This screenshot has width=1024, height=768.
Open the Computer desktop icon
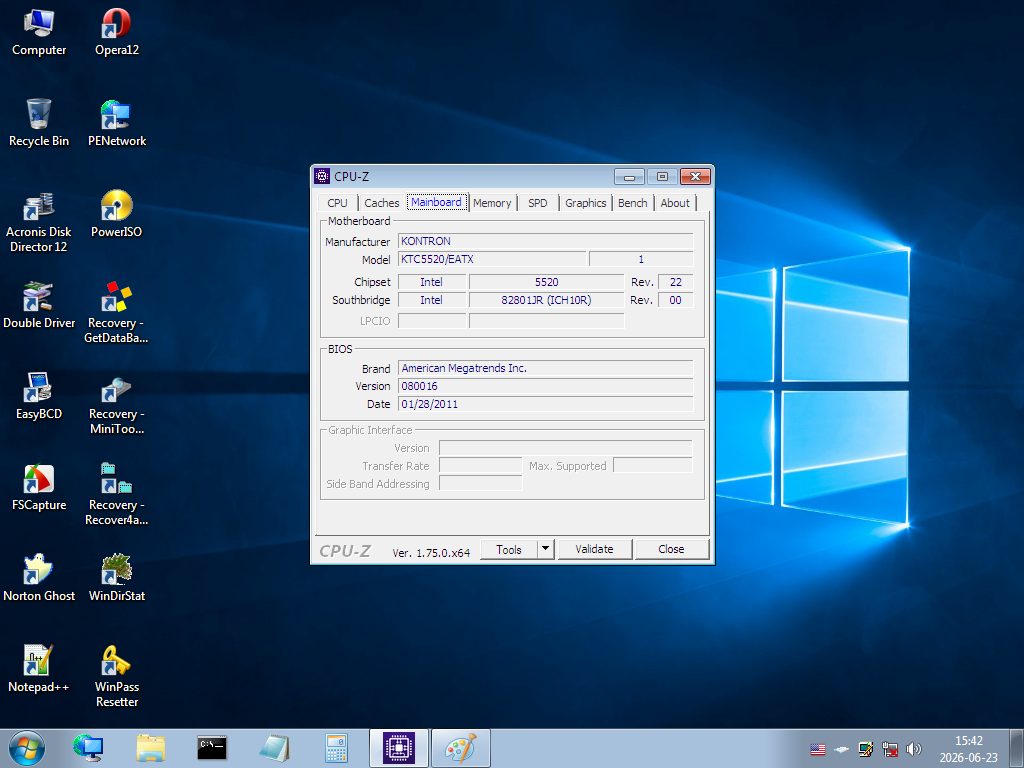(x=39, y=33)
